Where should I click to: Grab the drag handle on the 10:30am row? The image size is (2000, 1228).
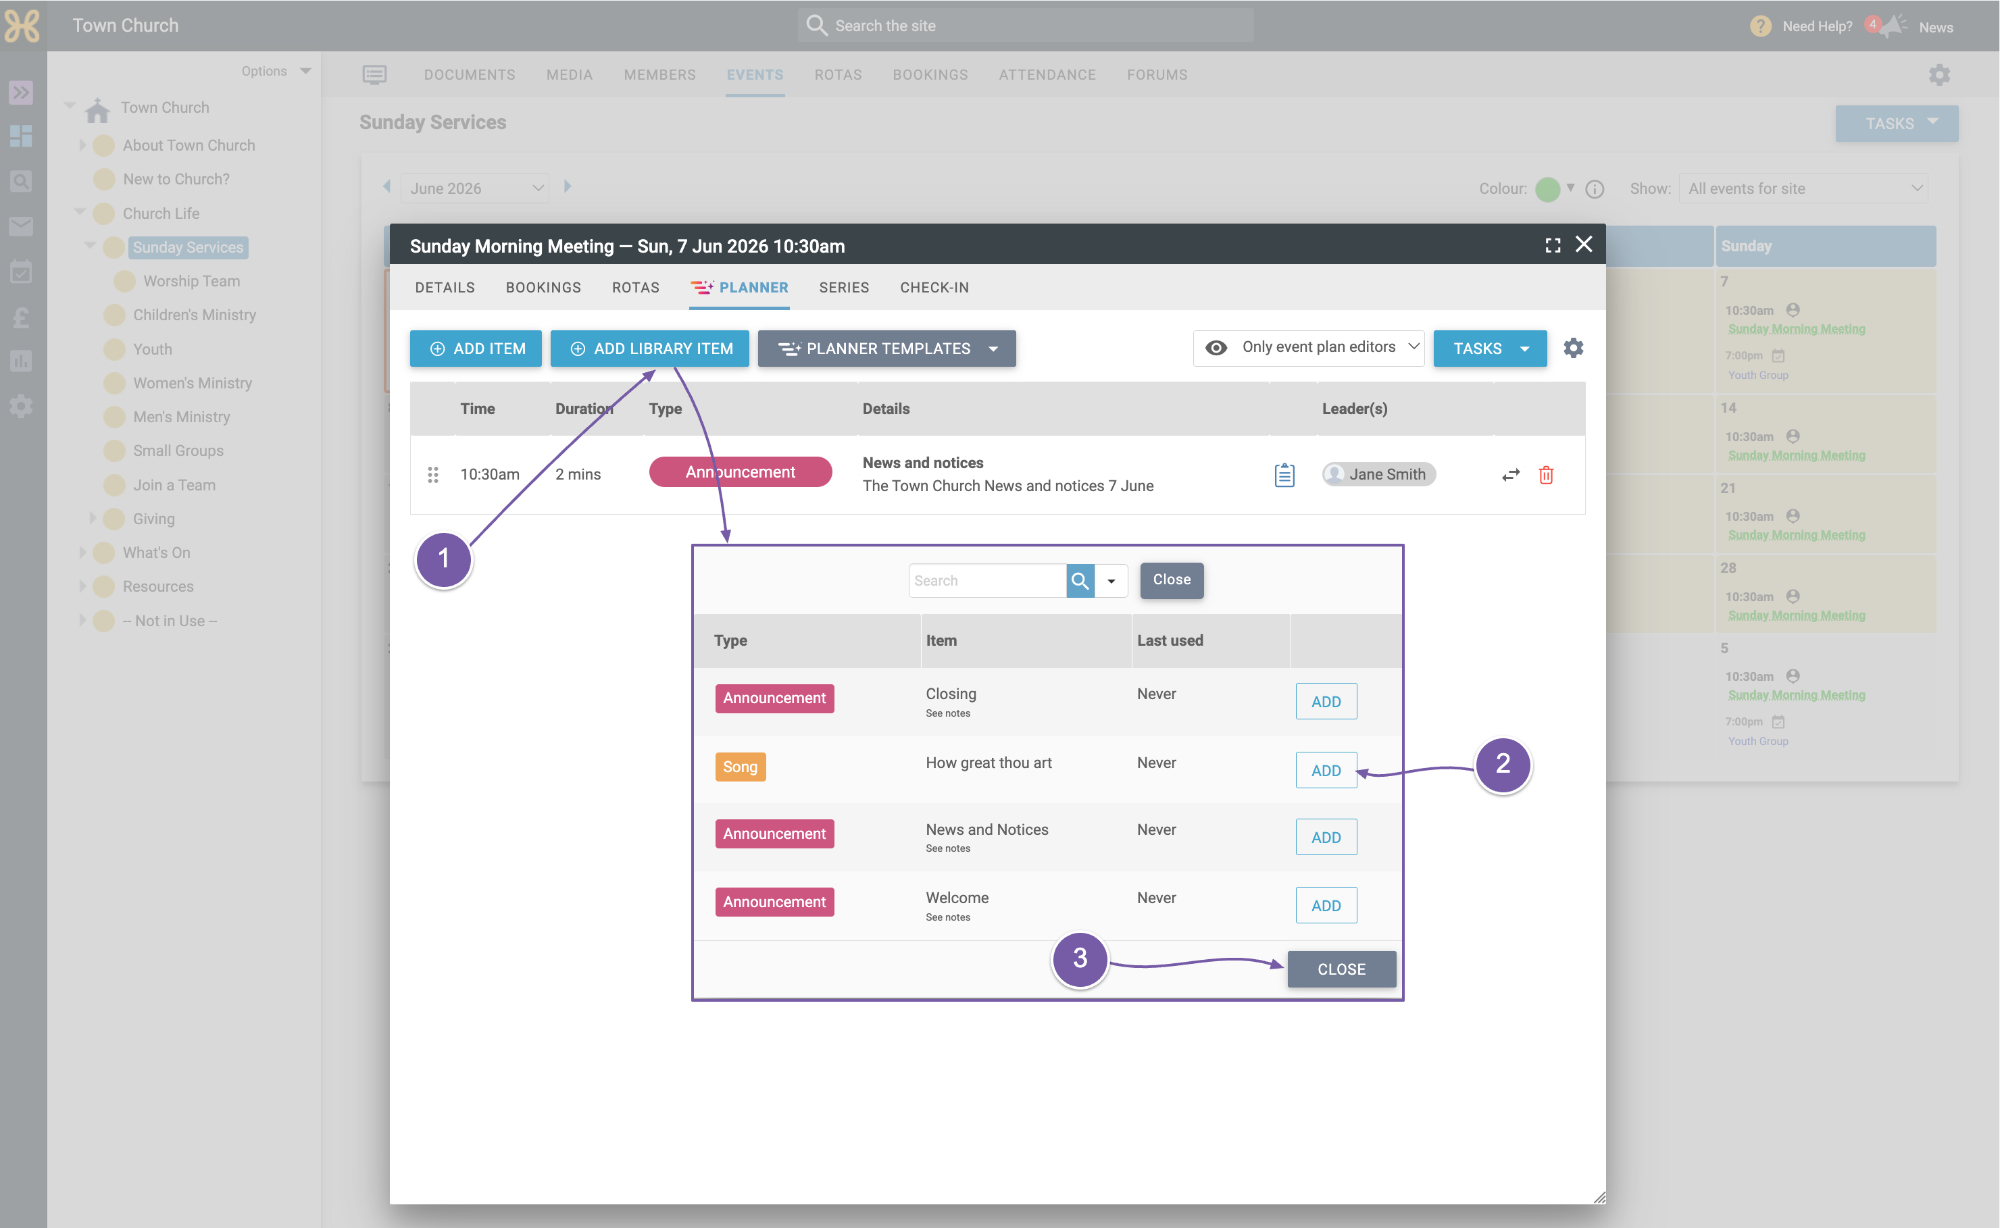(433, 475)
